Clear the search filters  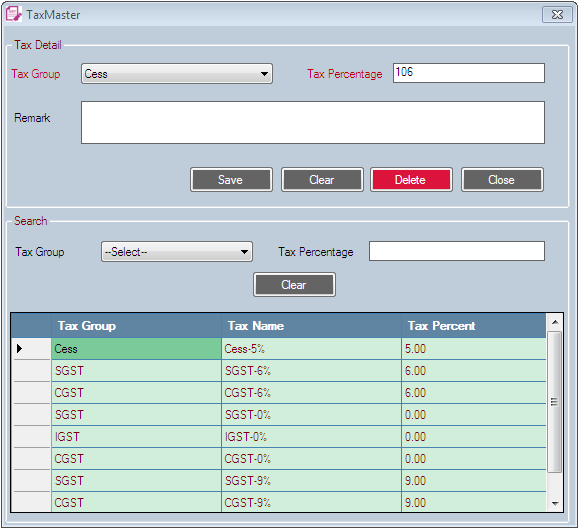[294, 285]
